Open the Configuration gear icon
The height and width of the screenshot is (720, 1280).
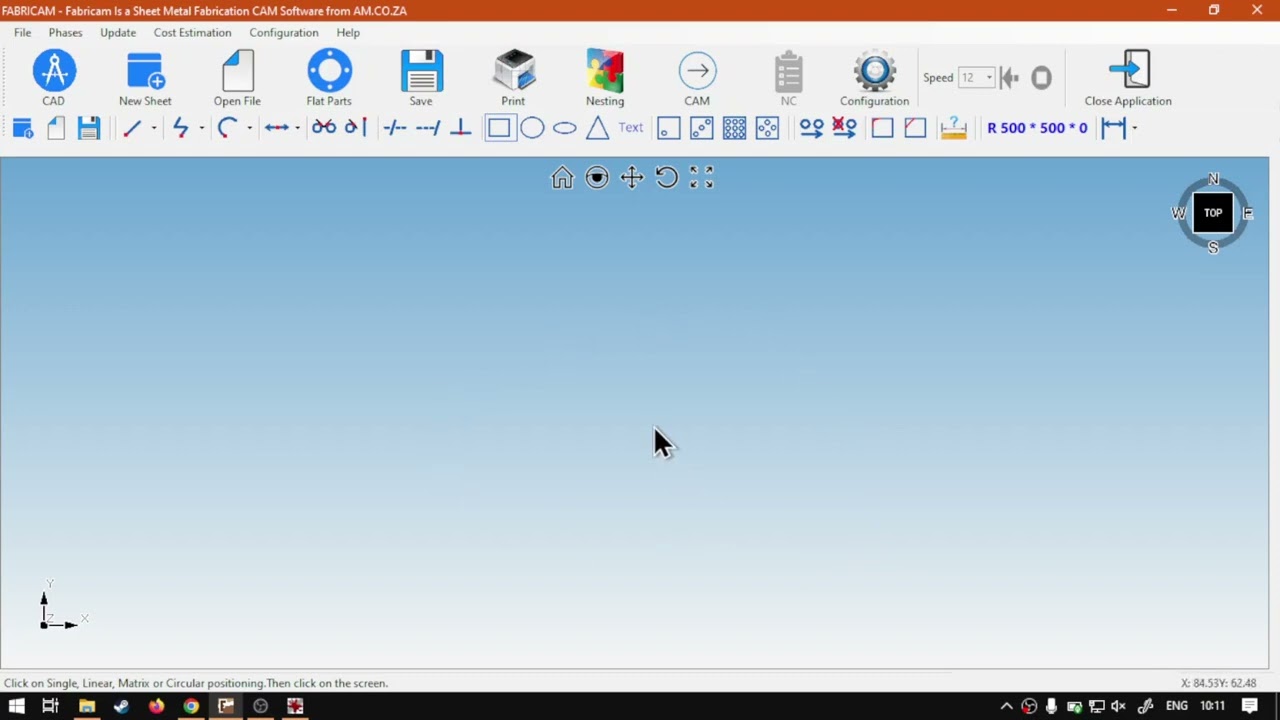click(875, 78)
